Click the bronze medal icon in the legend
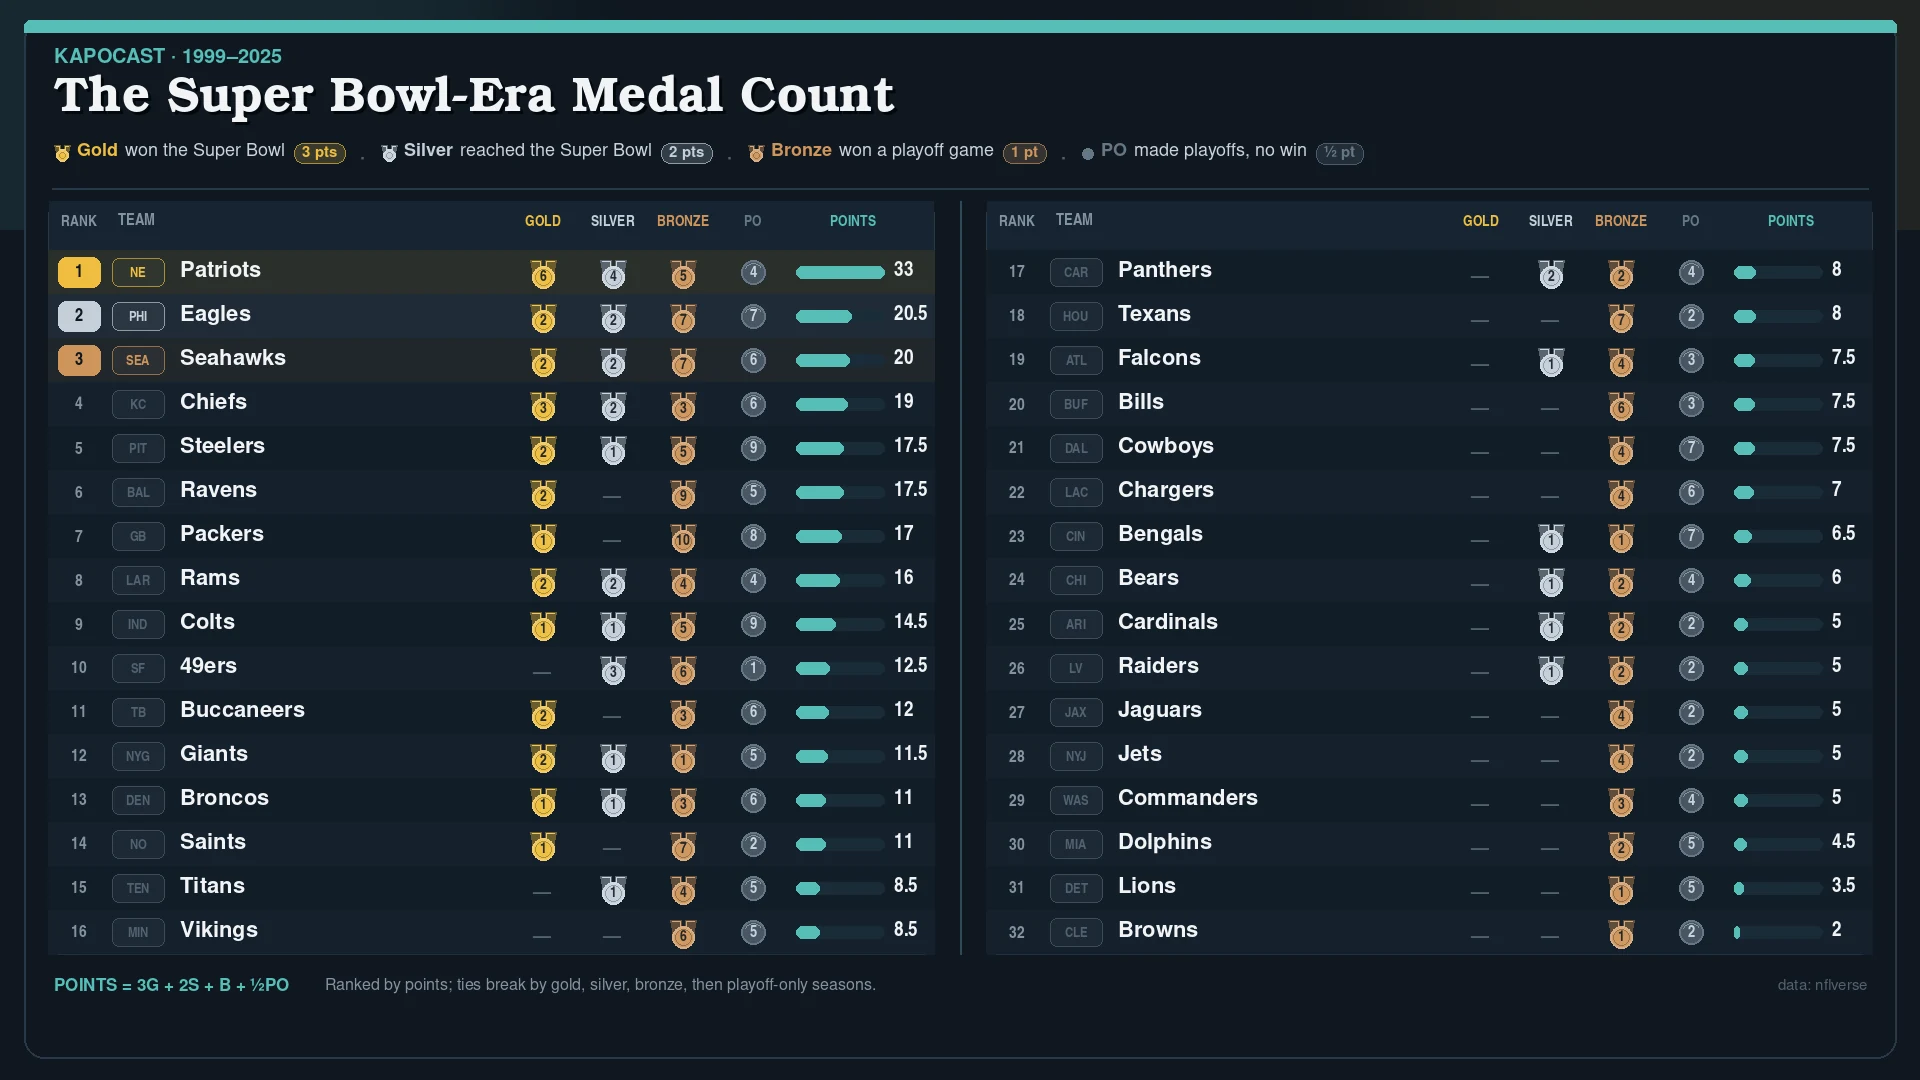Screen dimensions: 1920x1080 coord(756,153)
